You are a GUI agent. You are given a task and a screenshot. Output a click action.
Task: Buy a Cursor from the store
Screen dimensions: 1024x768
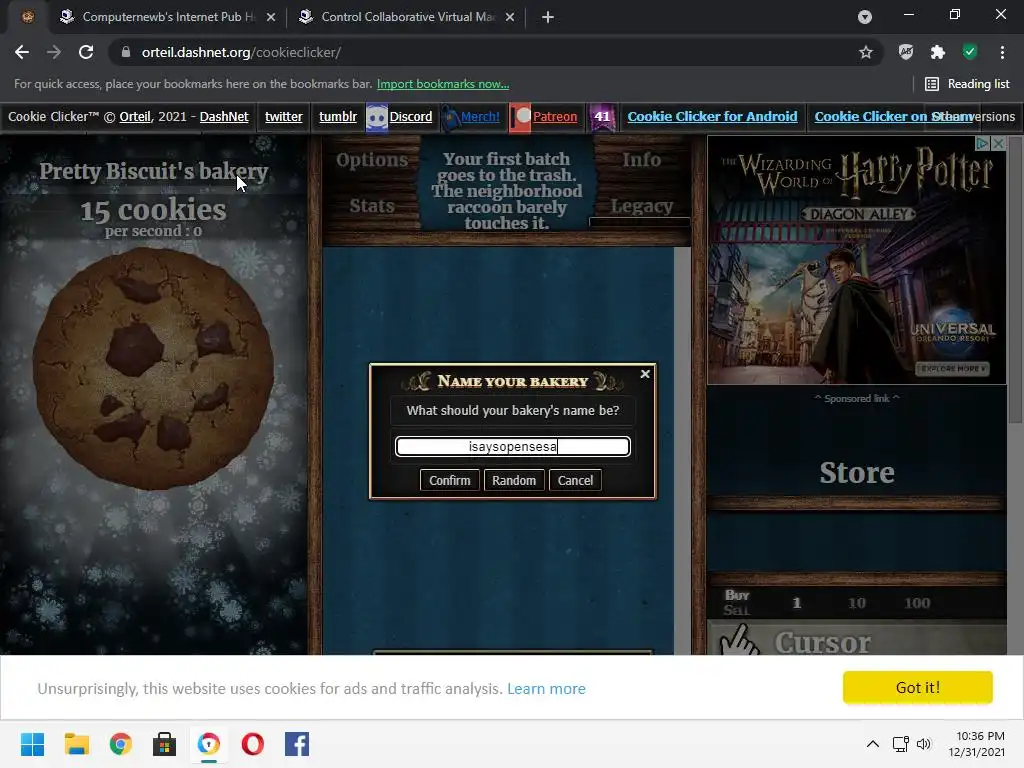[857, 640]
